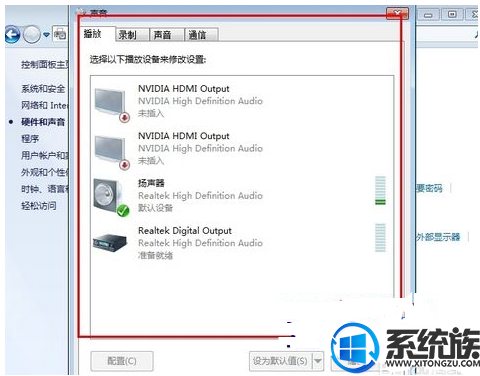Open the 硬件和声音 category link

click(x=43, y=122)
